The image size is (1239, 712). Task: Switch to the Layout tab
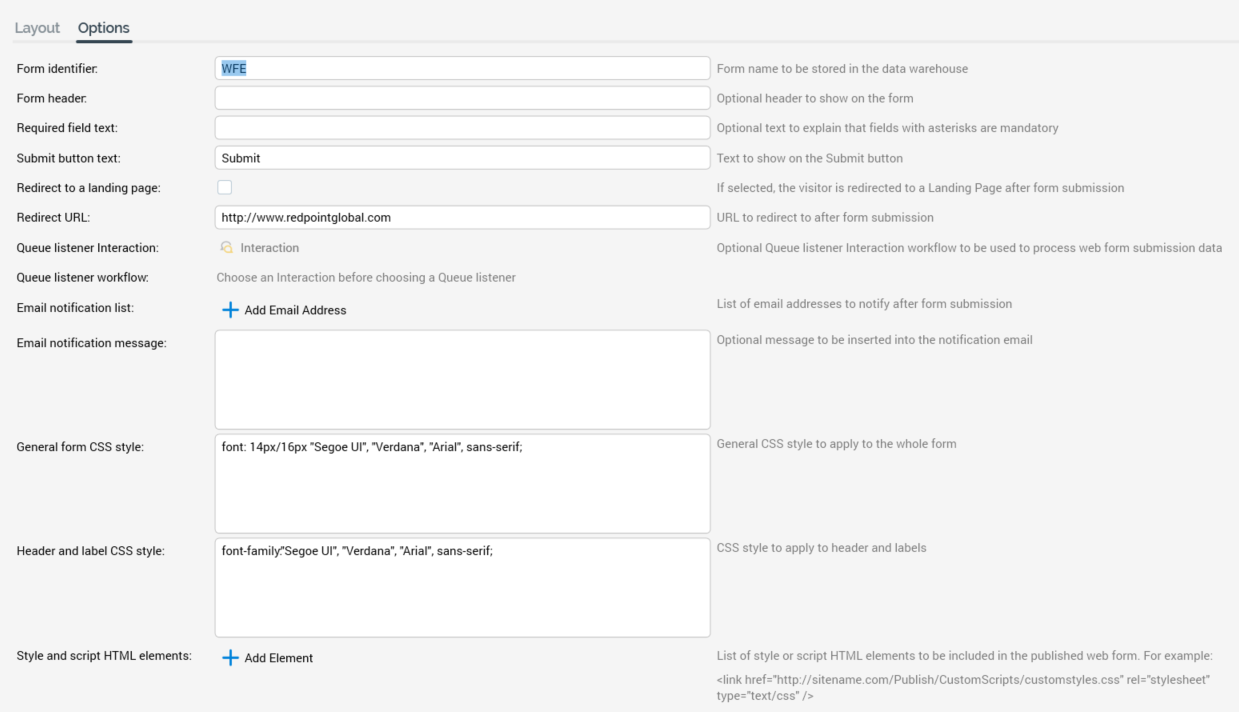coord(37,28)
